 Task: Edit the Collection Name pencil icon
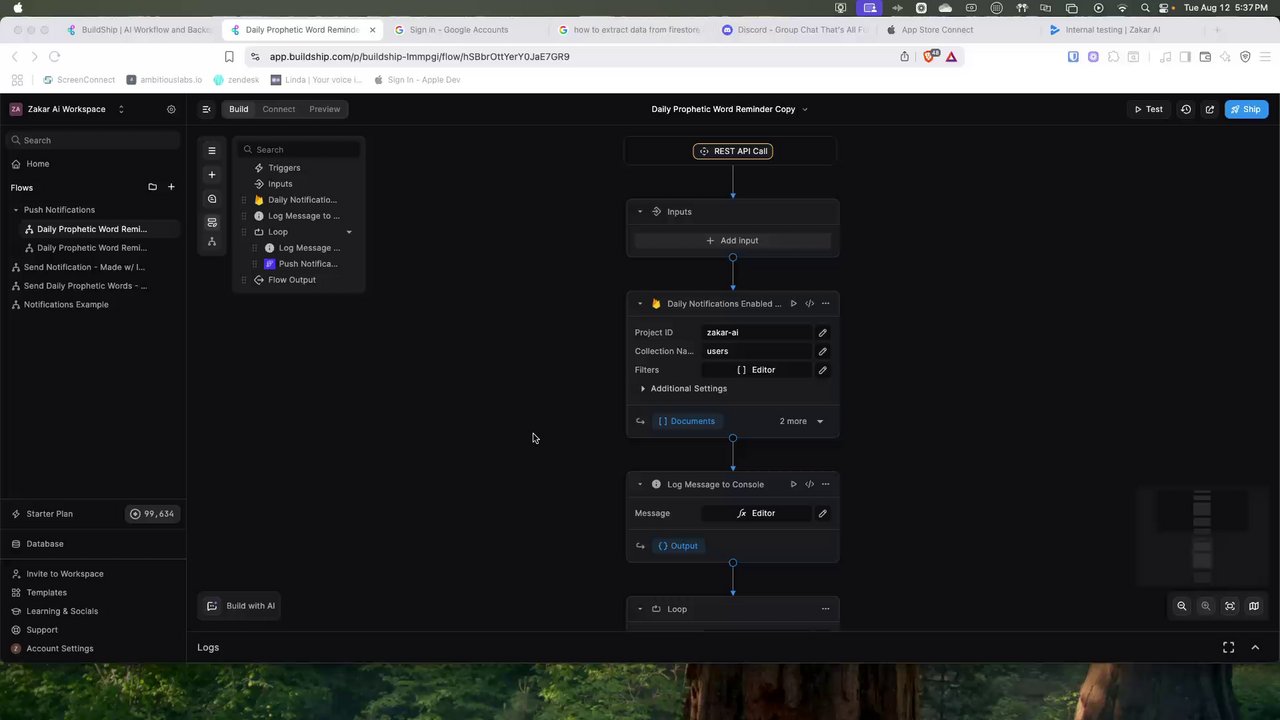(x=822, y=352)
